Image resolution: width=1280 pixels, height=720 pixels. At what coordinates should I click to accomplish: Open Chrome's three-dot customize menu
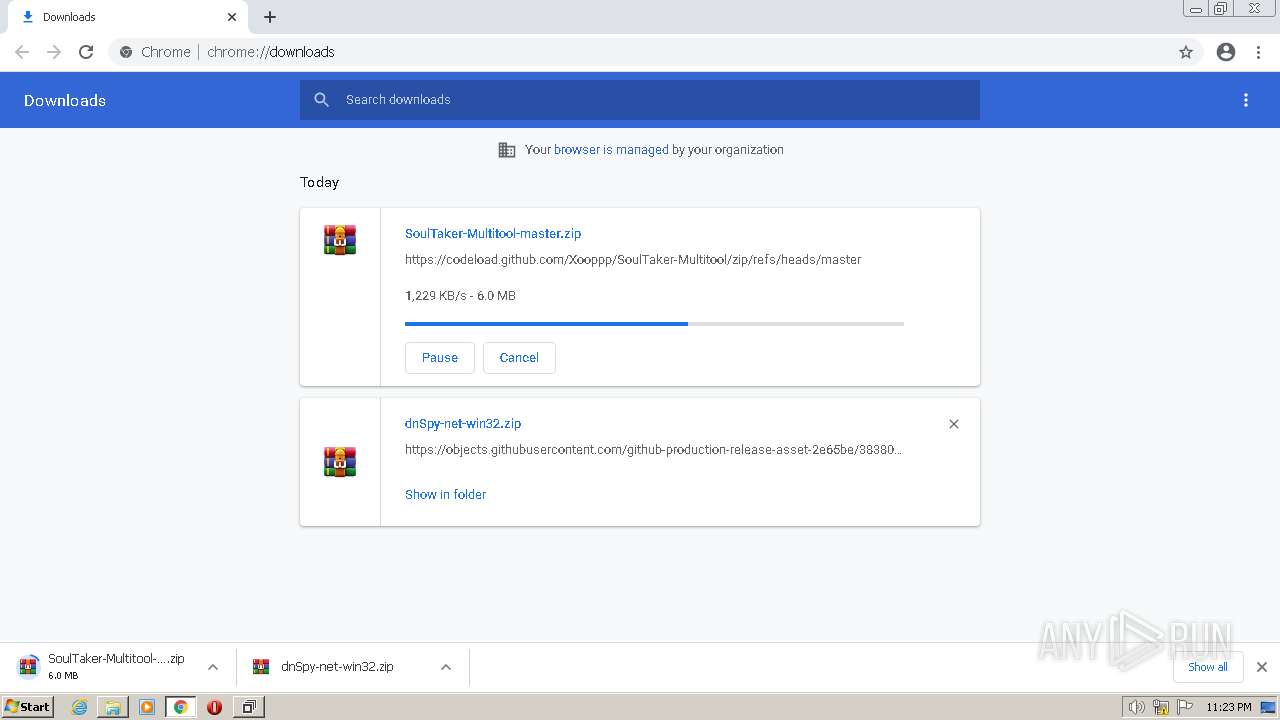[1258, 52]
